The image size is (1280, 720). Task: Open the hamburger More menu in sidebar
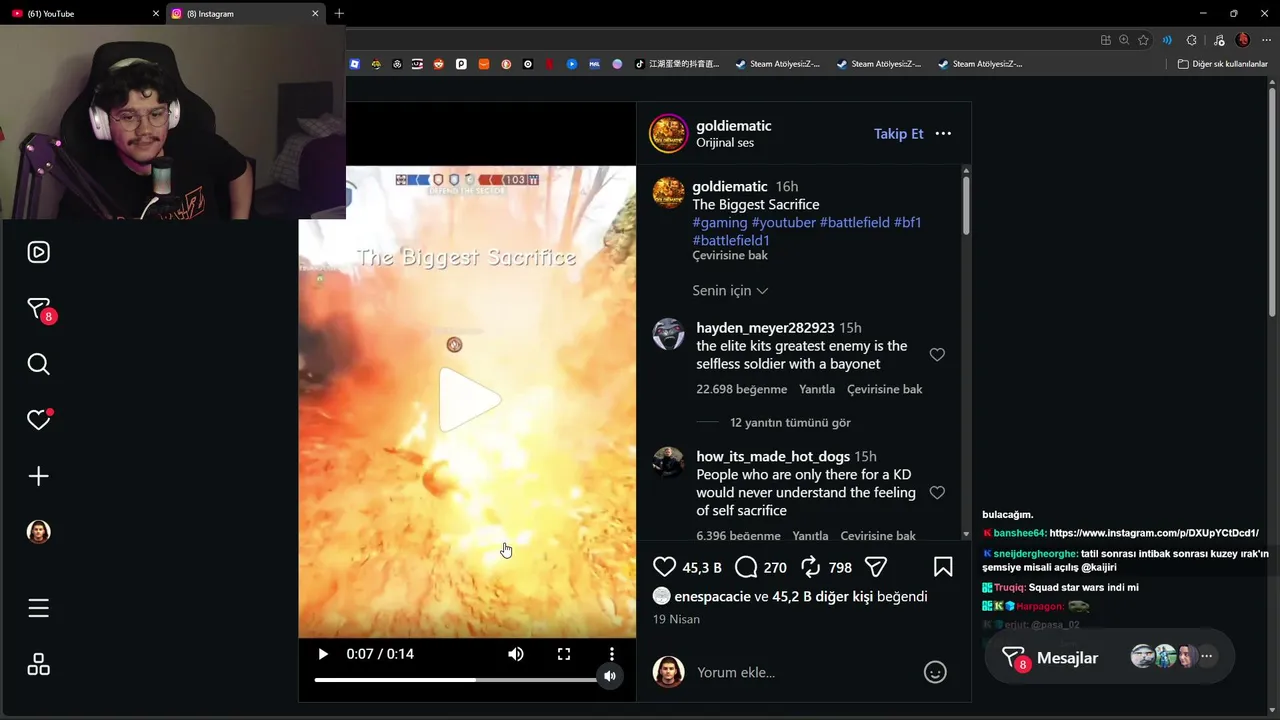click(x=38, y=608)
